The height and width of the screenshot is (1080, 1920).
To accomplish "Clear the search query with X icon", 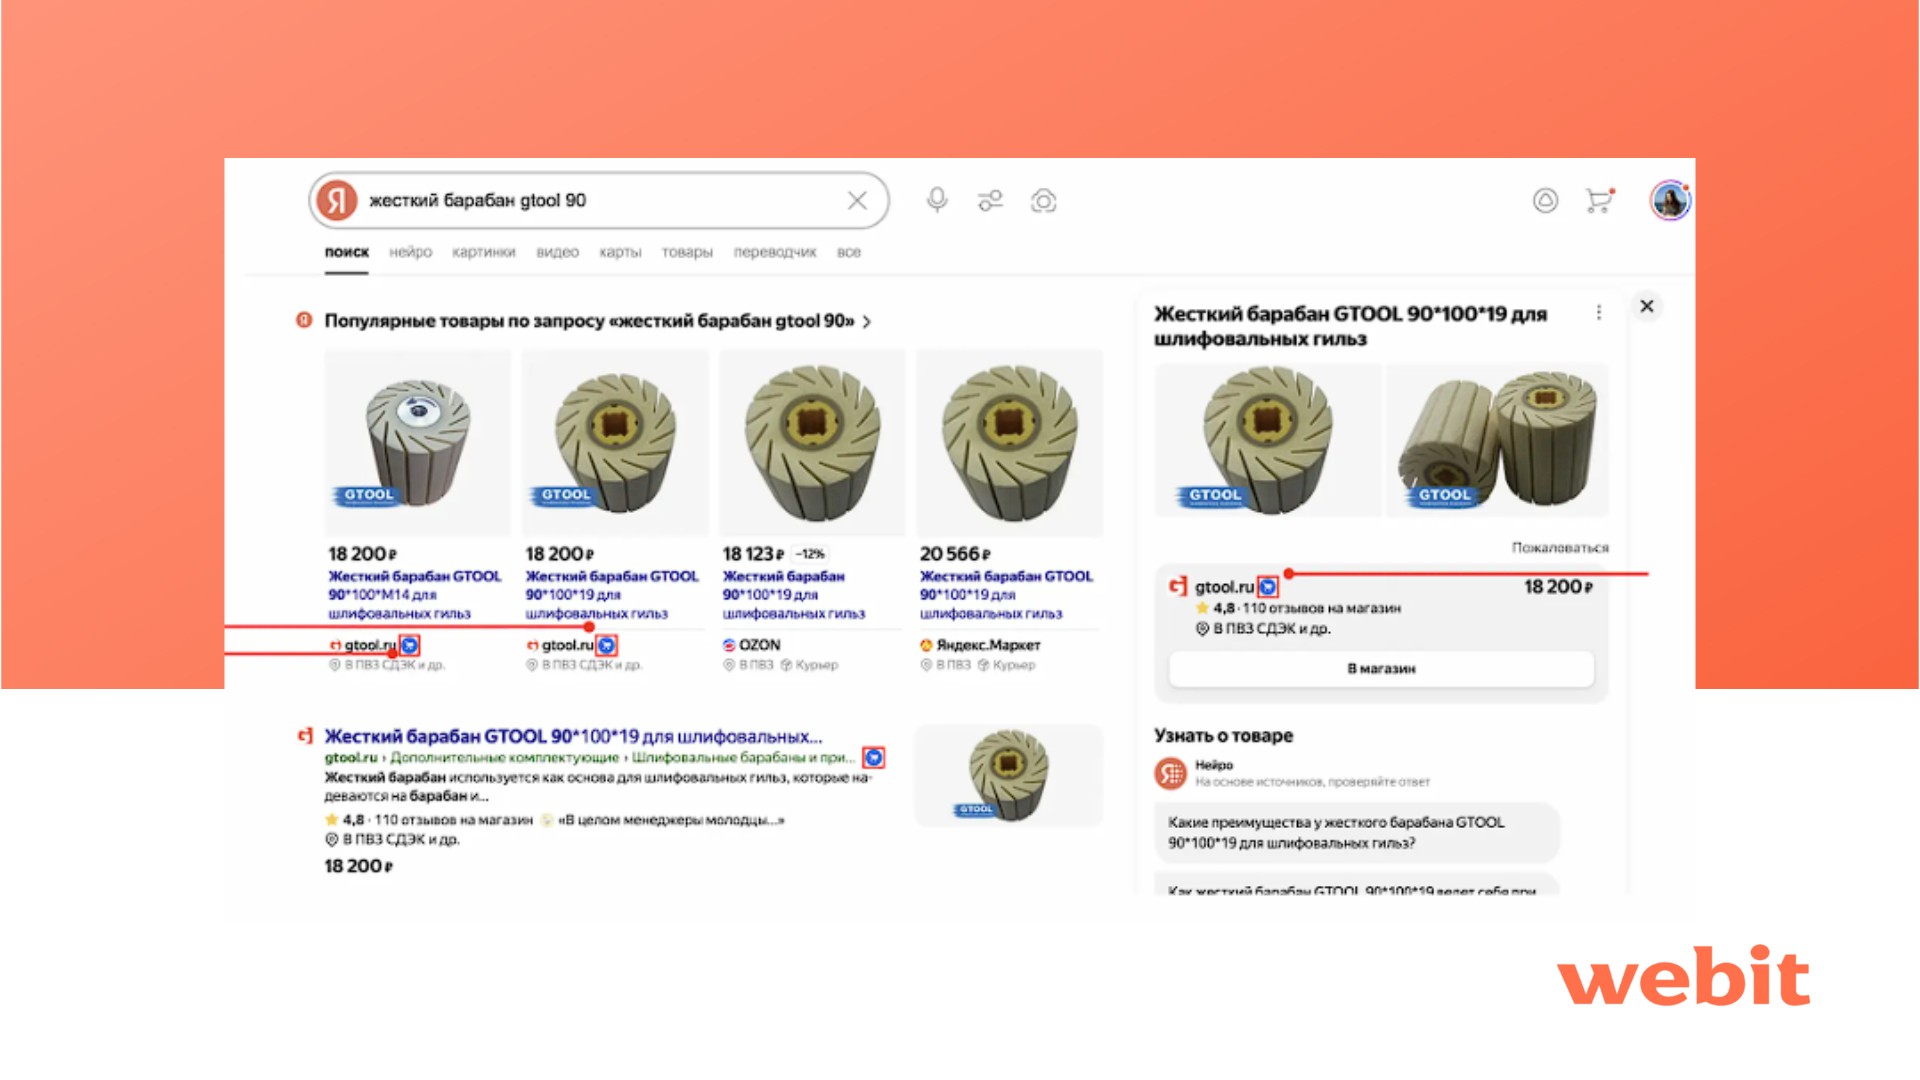I will [857, 201].
